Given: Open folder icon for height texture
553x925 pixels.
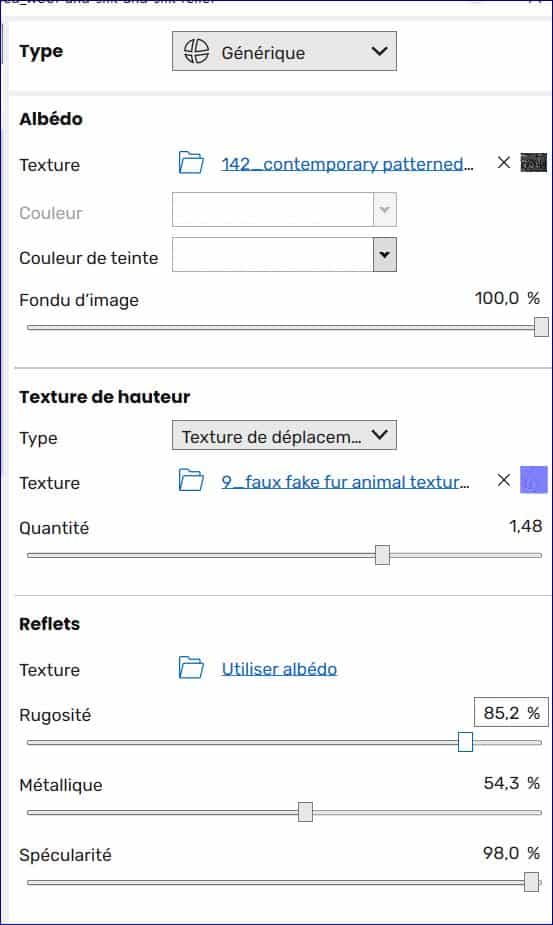Looking at the screenshot, I should click(191, 481).
